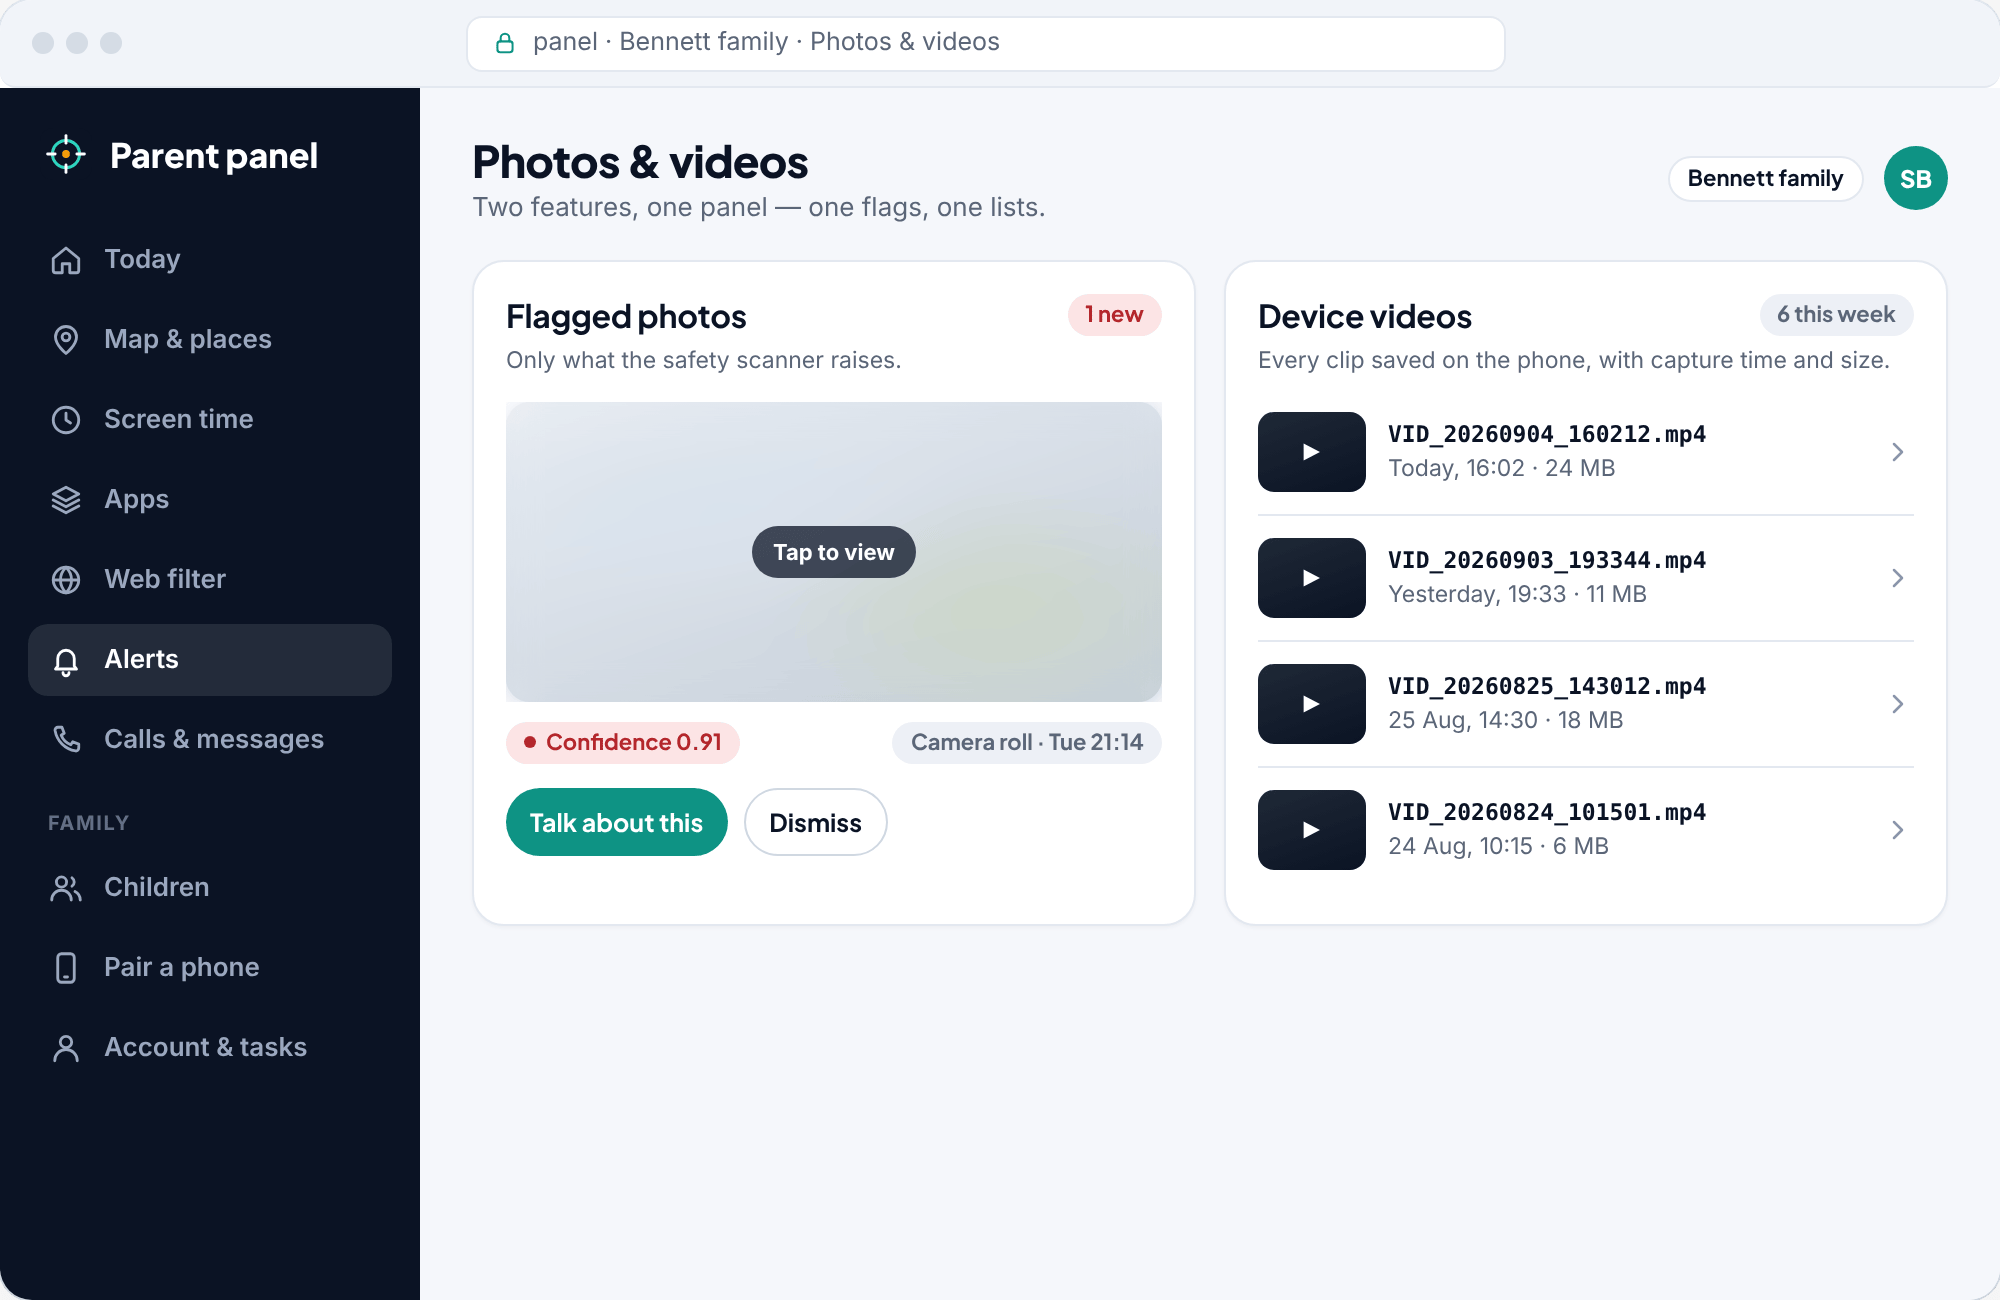Click the Parent panel title text
The height and width of the screenshot is (1300, 2000).
point(214,155)
